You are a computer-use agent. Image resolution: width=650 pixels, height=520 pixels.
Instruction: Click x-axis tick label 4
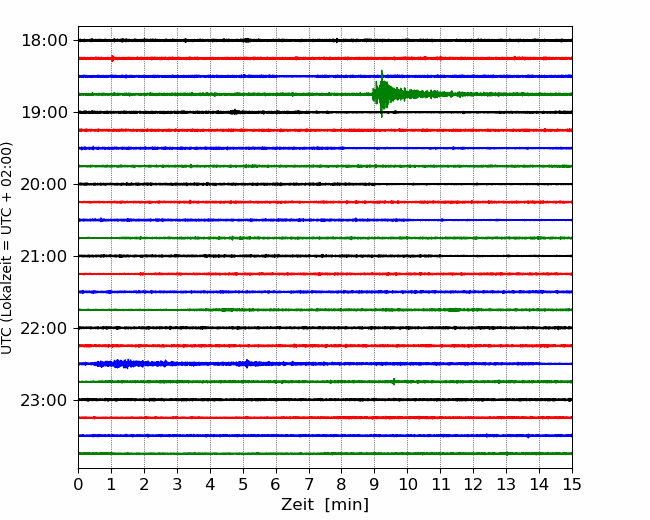210,484
